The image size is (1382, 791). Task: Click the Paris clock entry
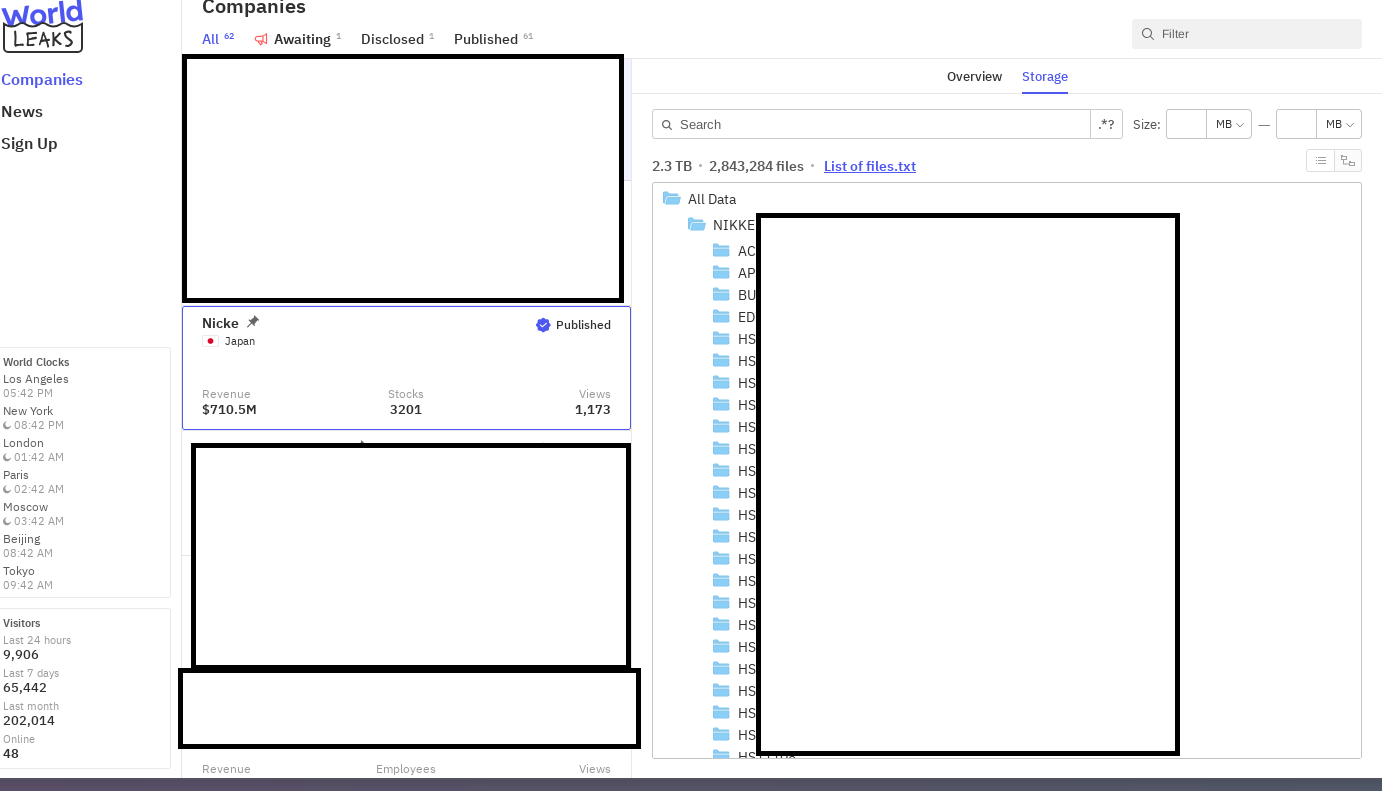pos(33,482)
